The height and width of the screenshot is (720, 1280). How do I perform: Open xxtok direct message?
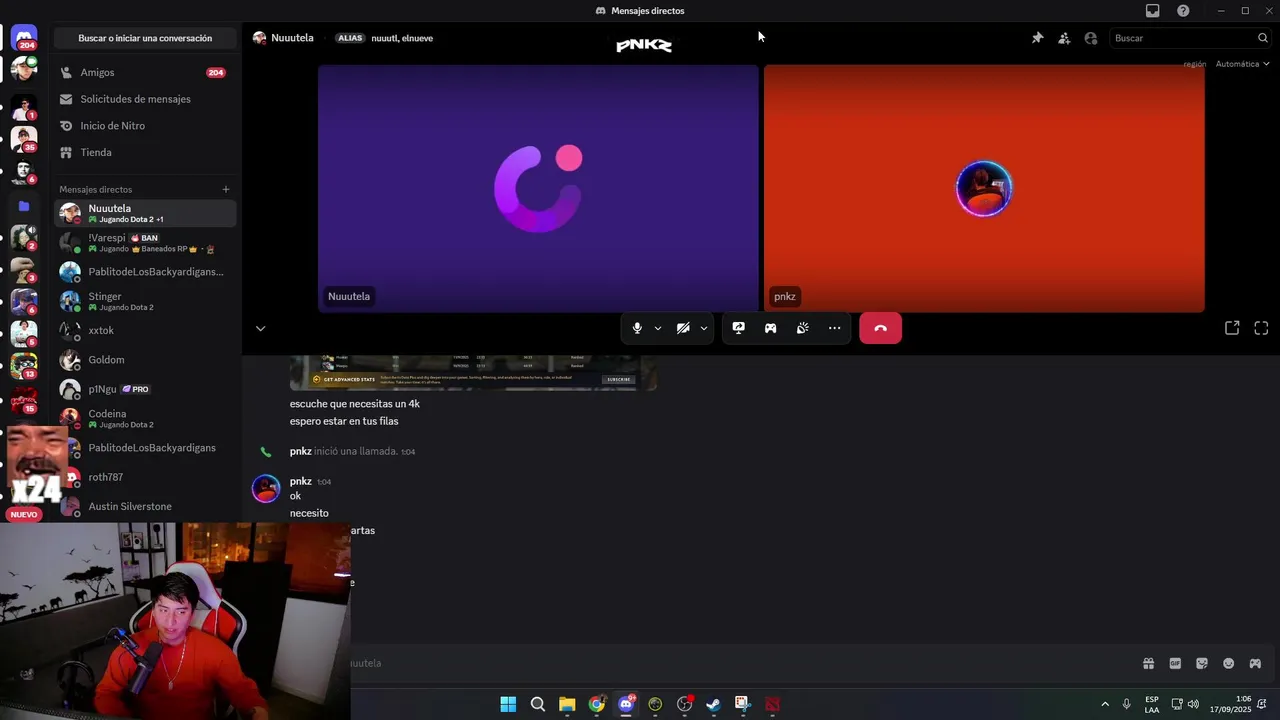tap(145, 330)
